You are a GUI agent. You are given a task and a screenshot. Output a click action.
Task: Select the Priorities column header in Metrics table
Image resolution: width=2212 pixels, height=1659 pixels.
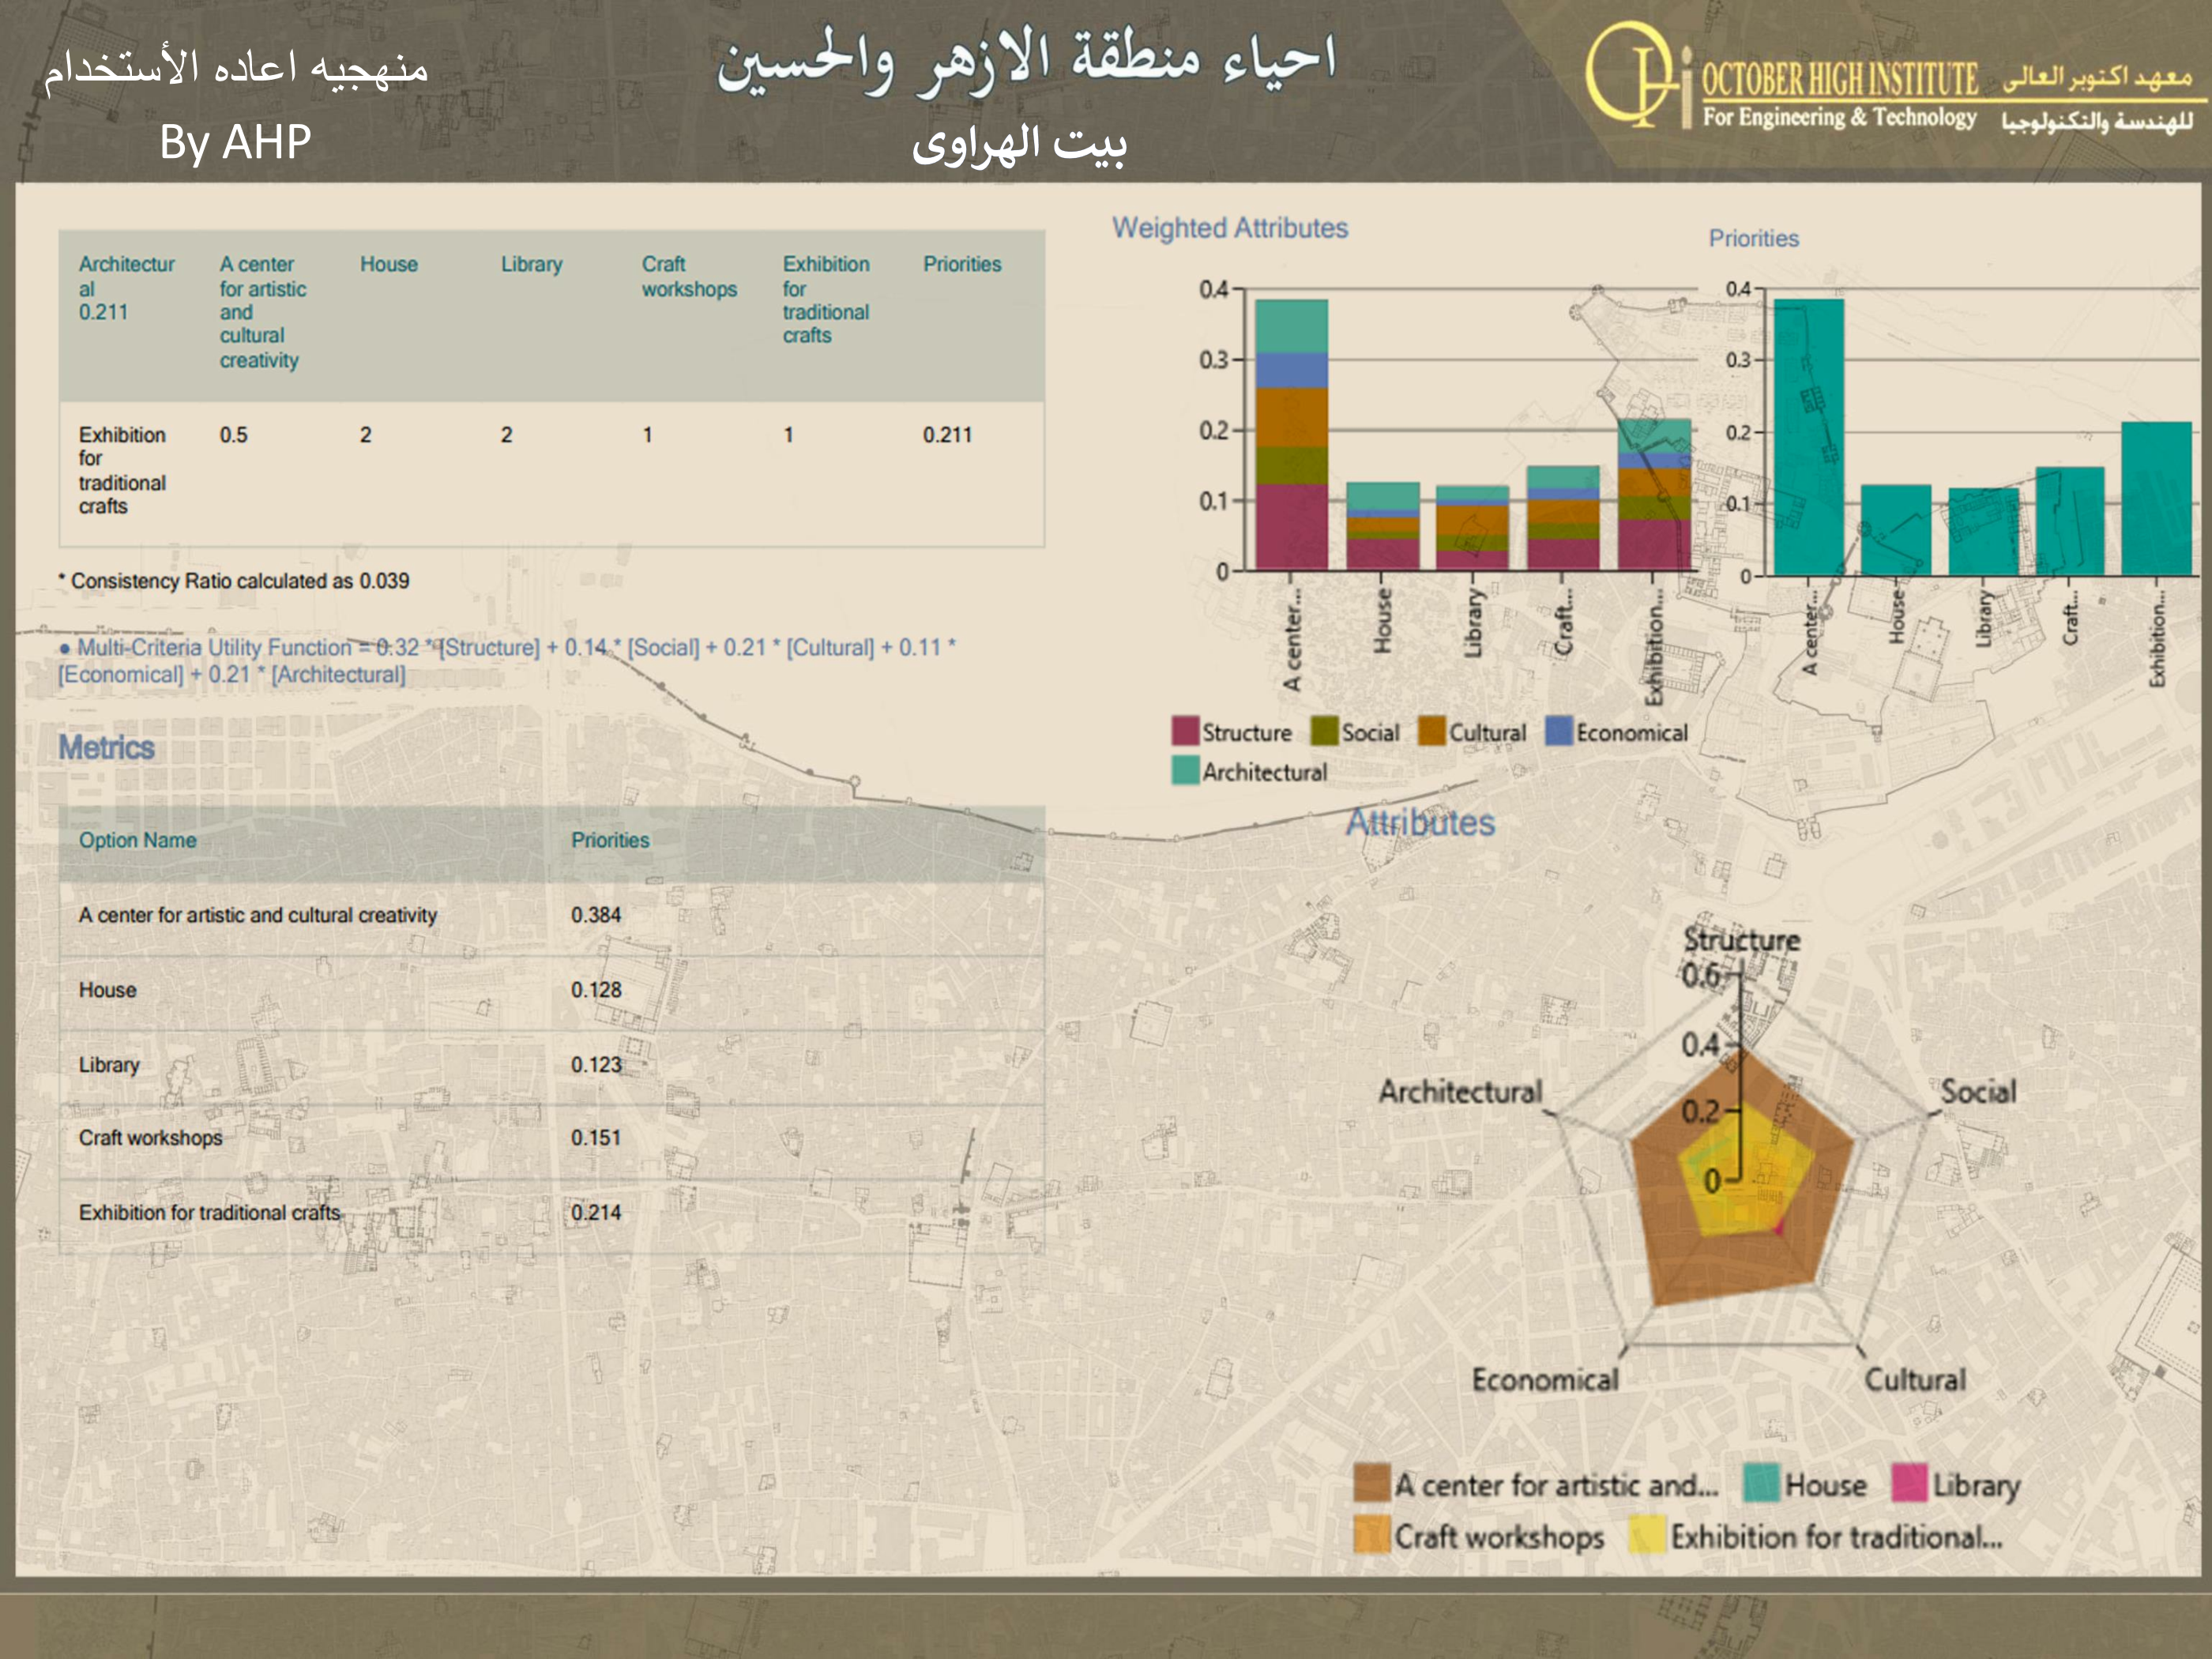tap(610, 841)
